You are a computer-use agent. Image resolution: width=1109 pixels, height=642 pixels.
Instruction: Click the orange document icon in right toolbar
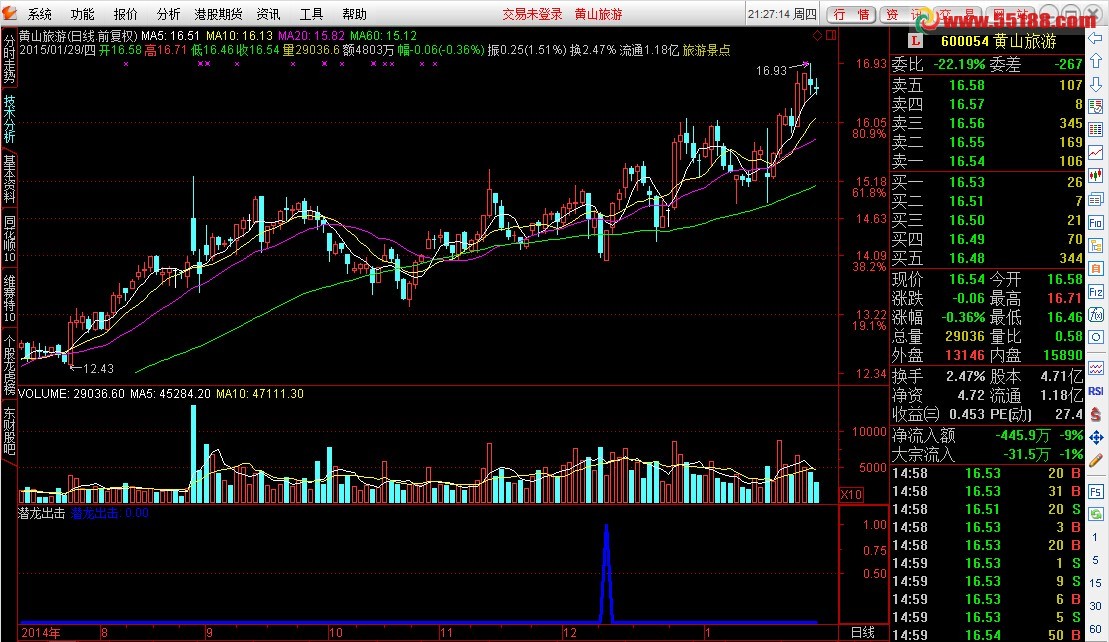click(1096, 269)
